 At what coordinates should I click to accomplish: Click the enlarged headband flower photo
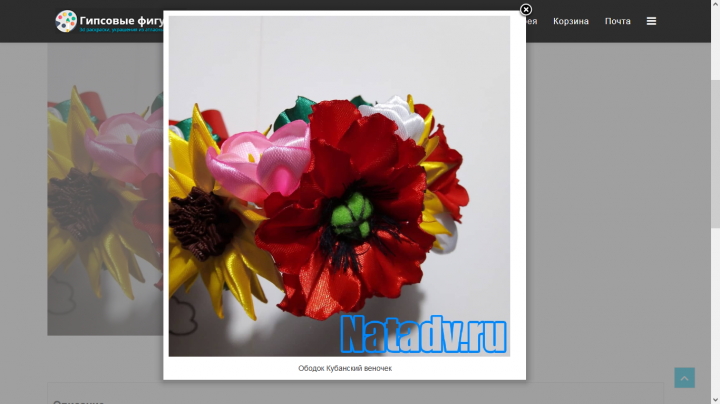click(339, 186)
